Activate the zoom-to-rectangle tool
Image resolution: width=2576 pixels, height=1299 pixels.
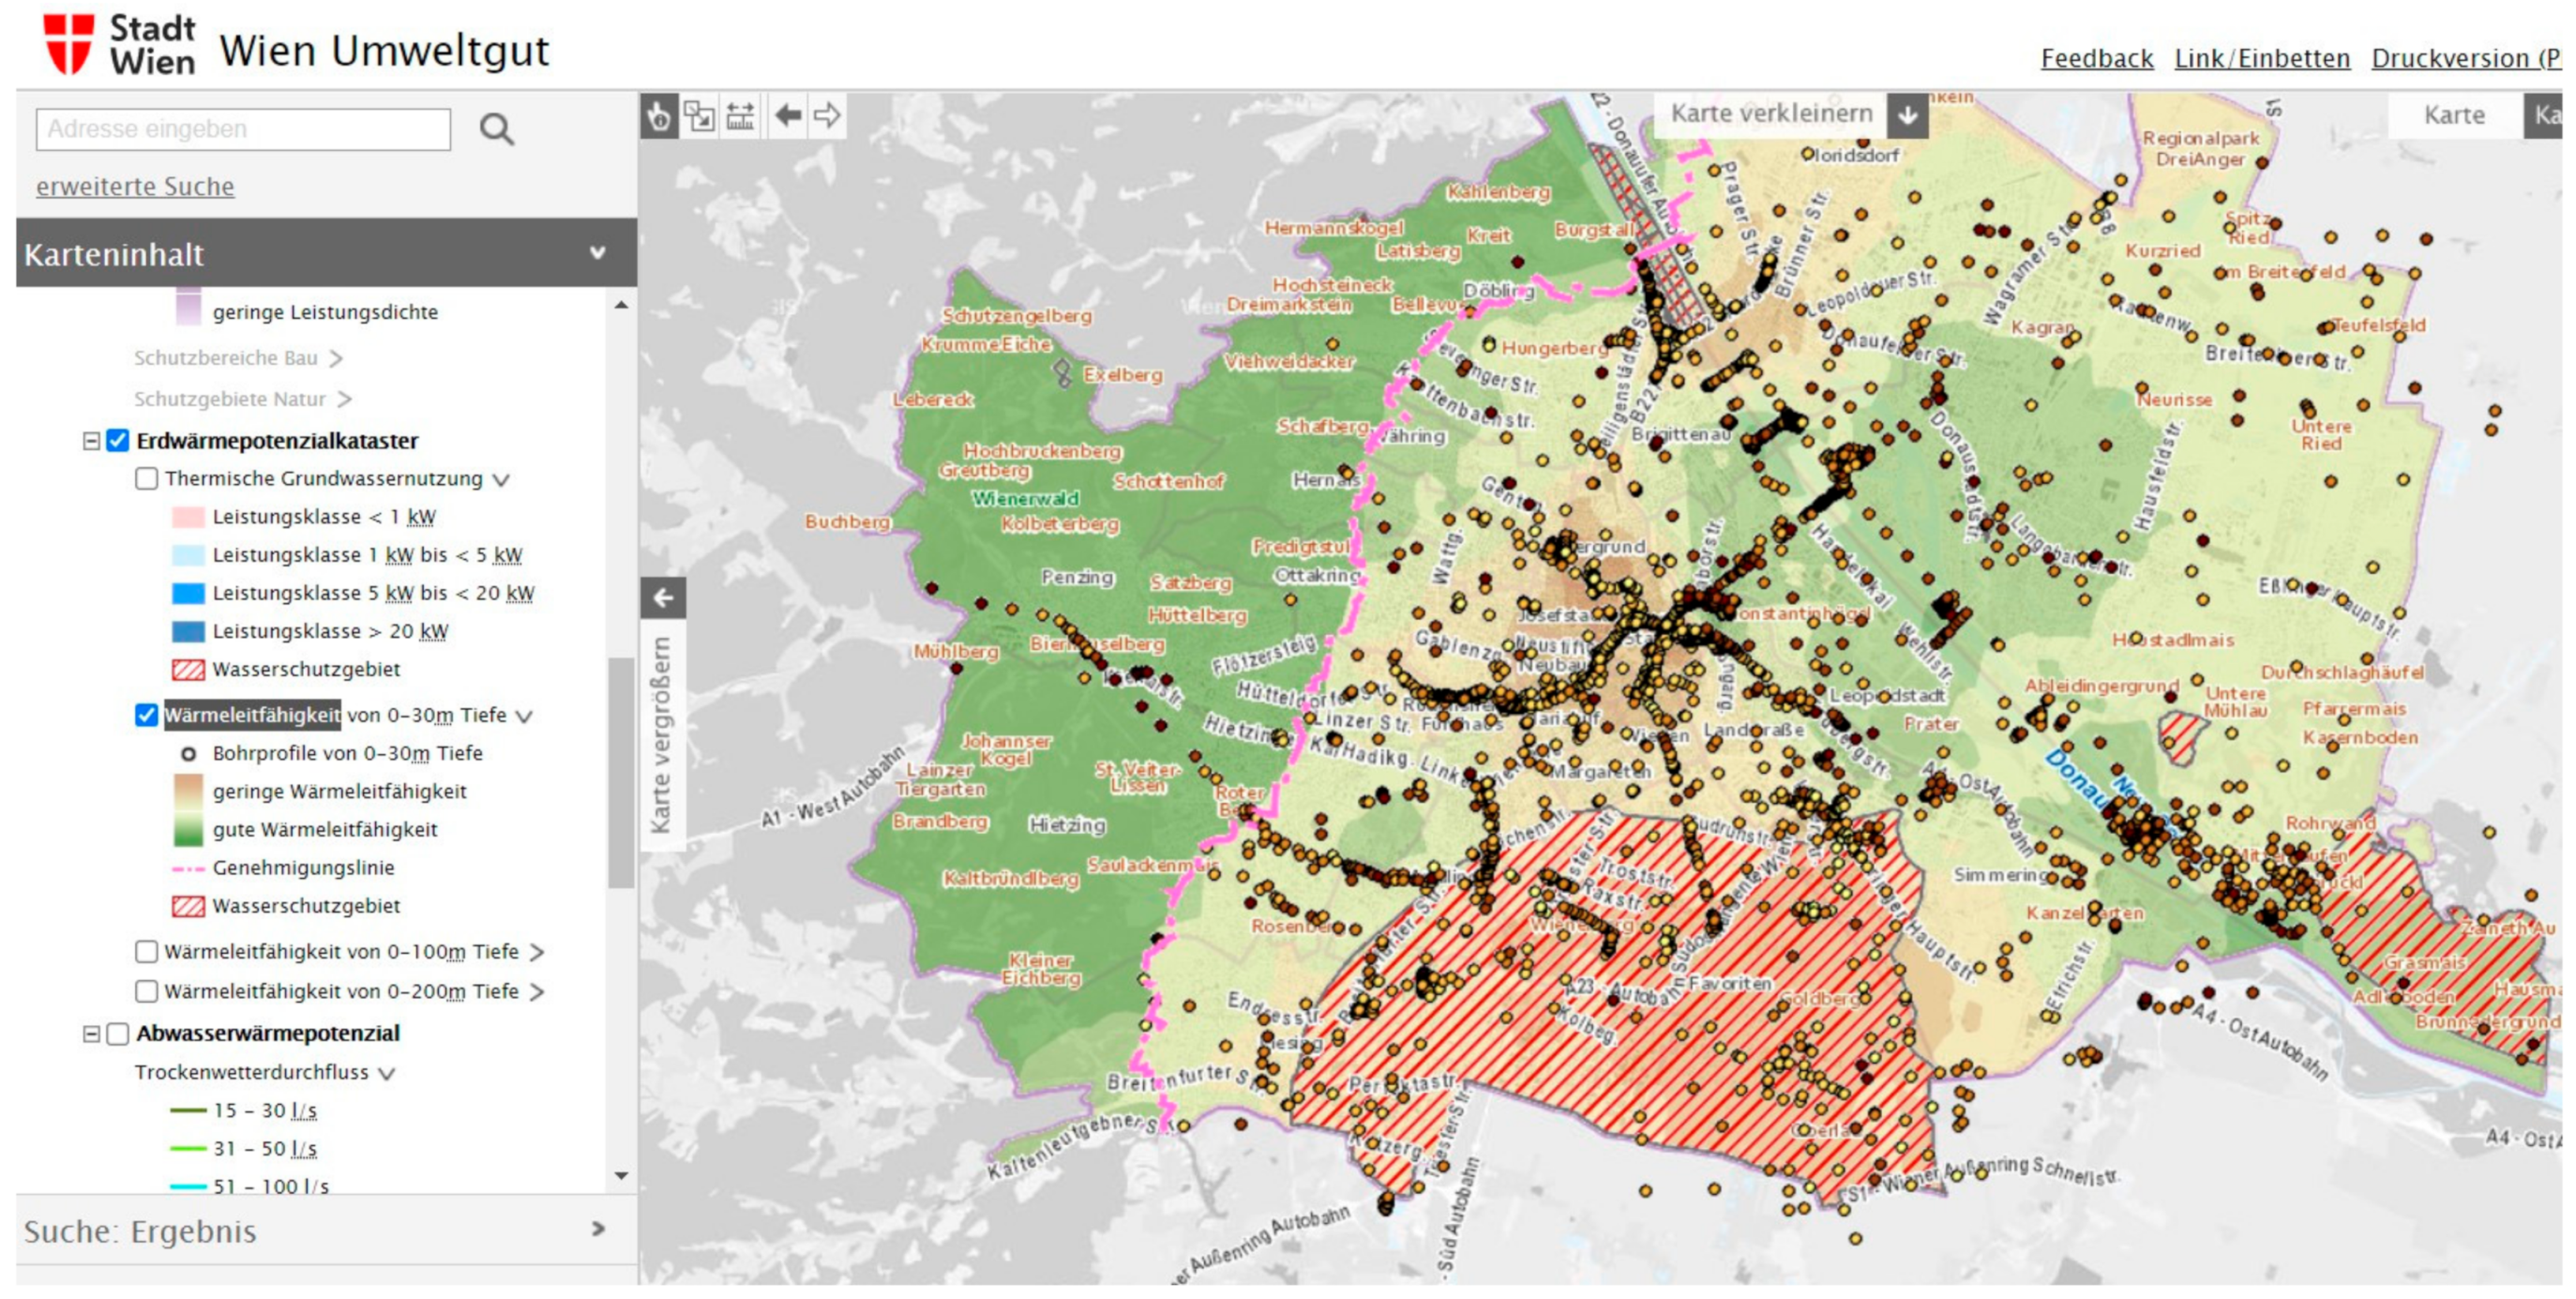[x=700, y=116]
